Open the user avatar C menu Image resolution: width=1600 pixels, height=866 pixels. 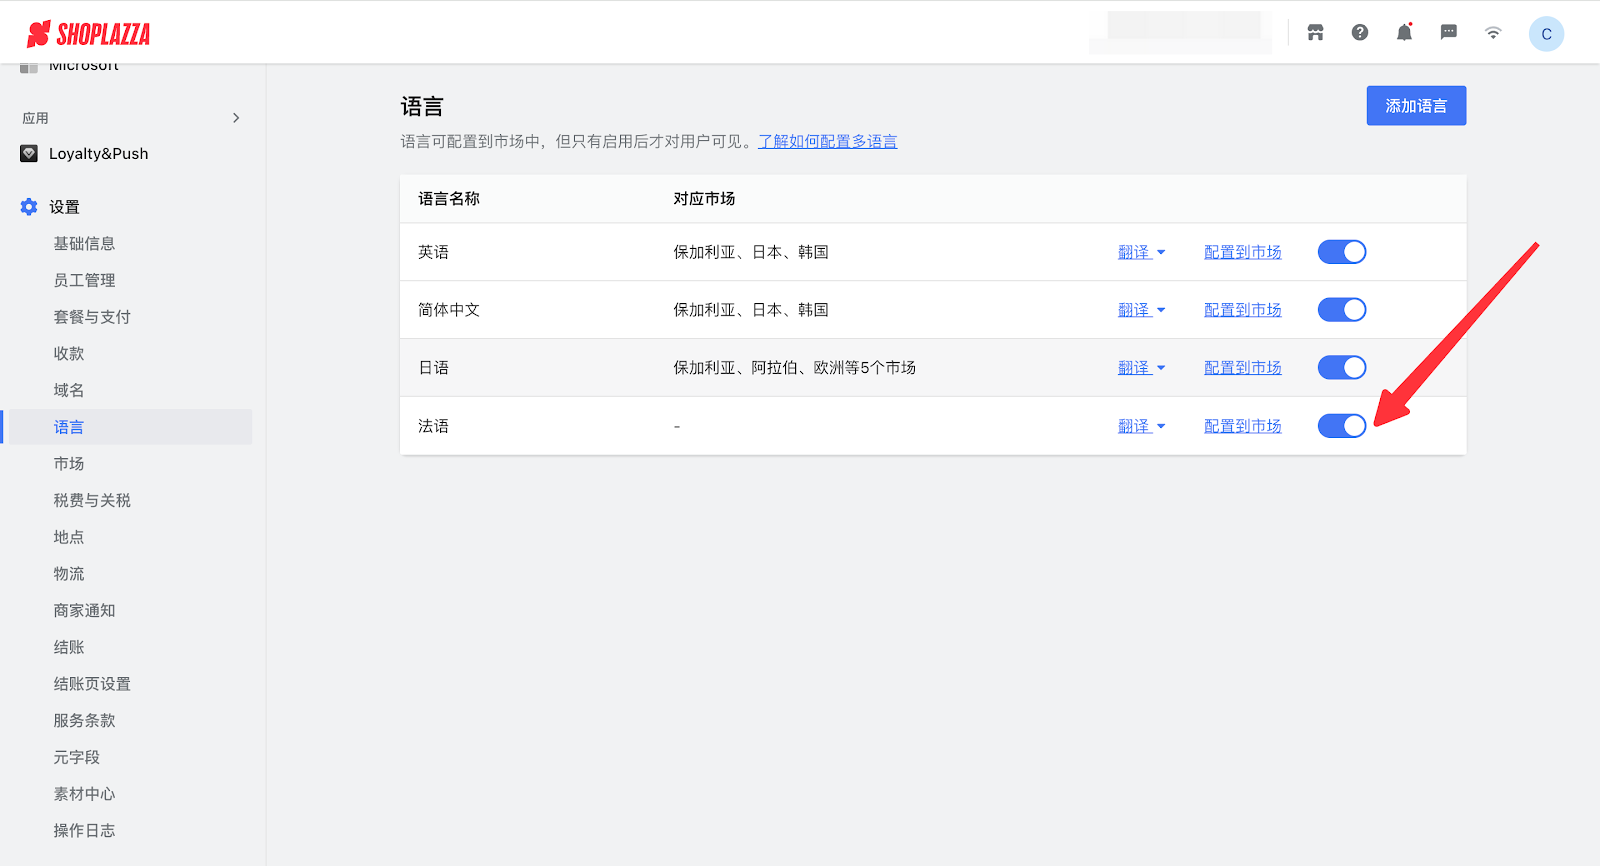[x=1546, y=34]
